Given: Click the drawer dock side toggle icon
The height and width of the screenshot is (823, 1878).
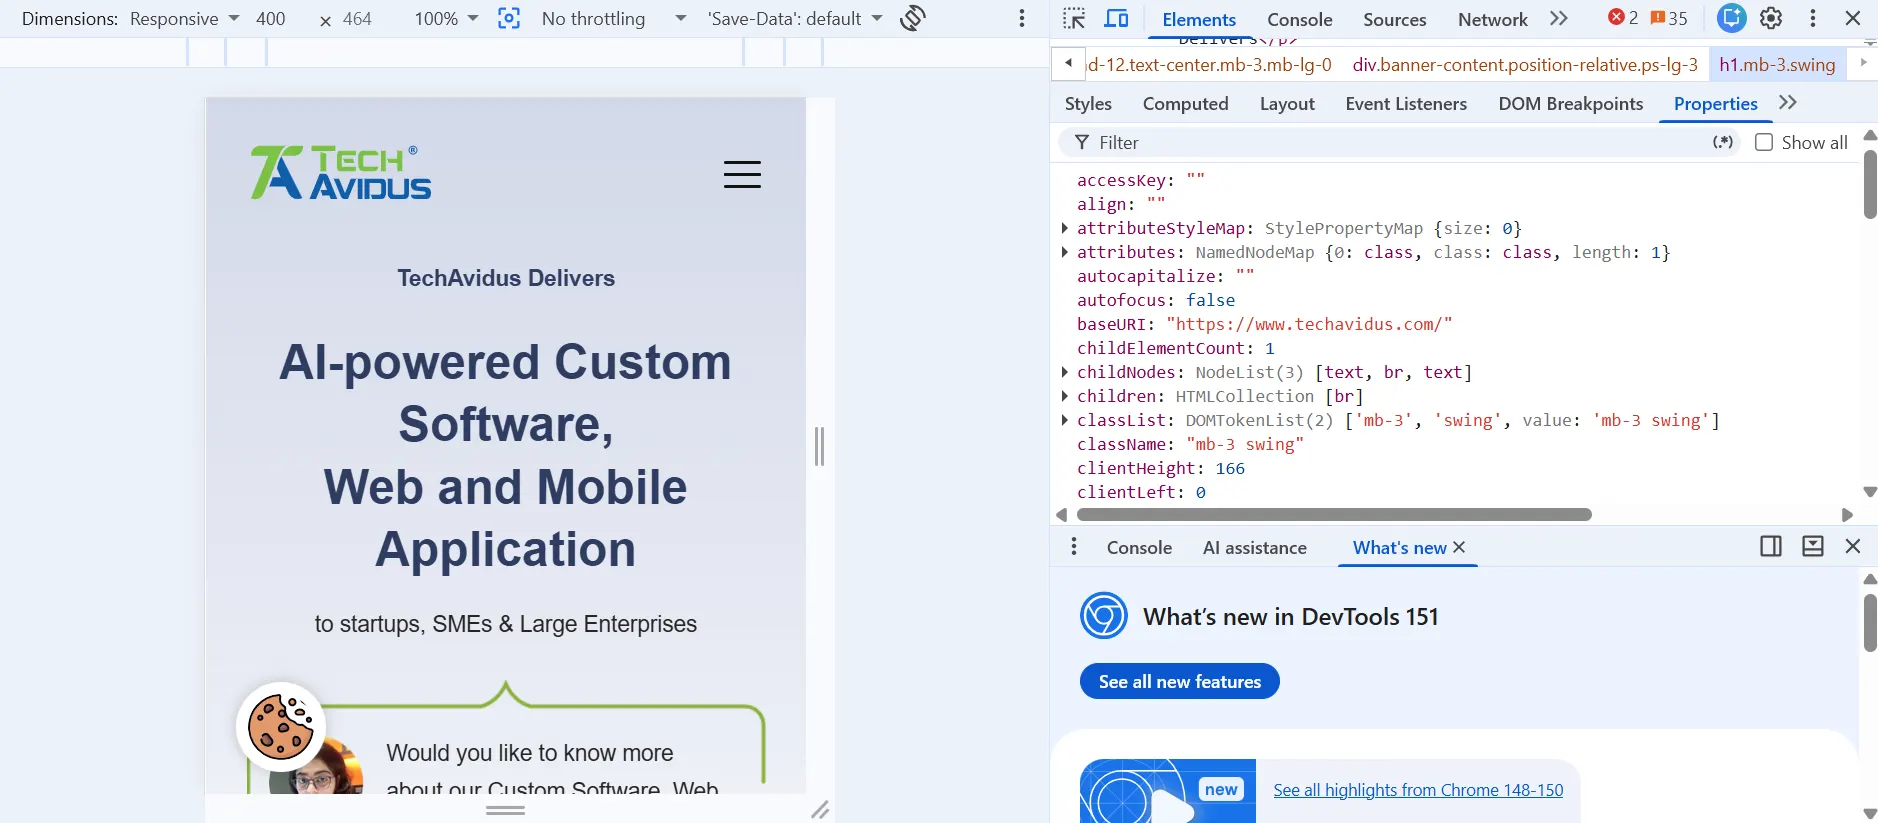Looking at the screenshot, I should tap(1771, 546).
